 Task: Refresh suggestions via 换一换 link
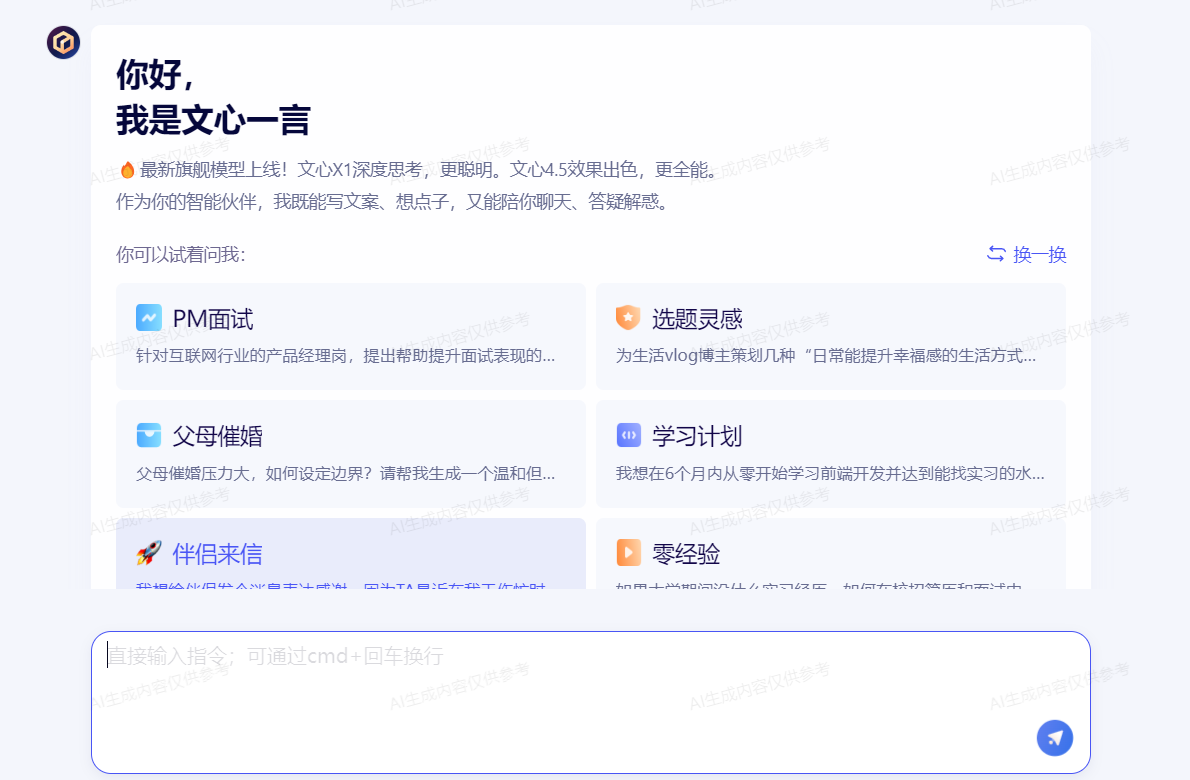[1026, 254]
